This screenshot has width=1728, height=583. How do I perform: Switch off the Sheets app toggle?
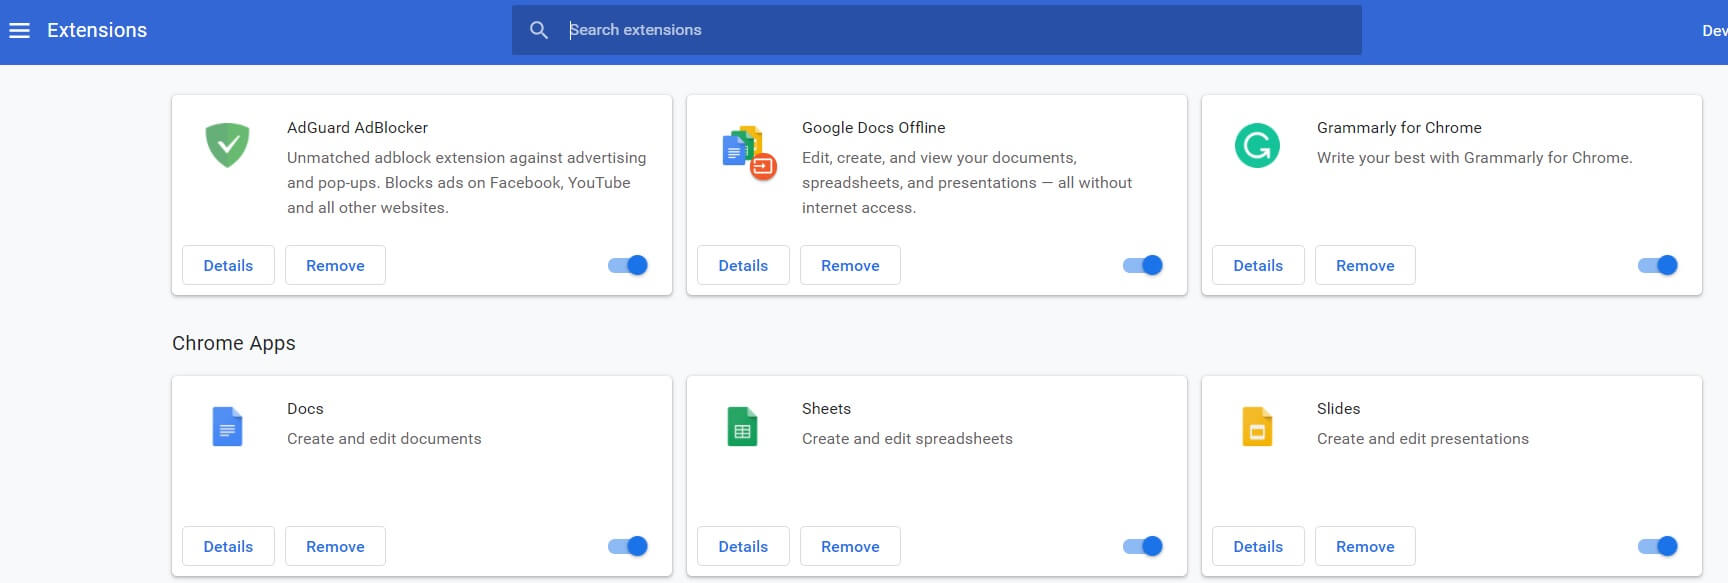click(x=1143, y=546)
